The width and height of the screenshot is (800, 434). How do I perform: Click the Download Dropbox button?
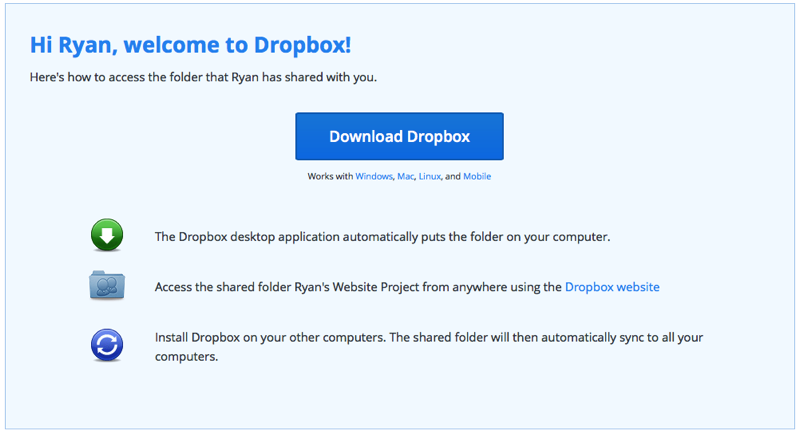(x=399, y=136)
